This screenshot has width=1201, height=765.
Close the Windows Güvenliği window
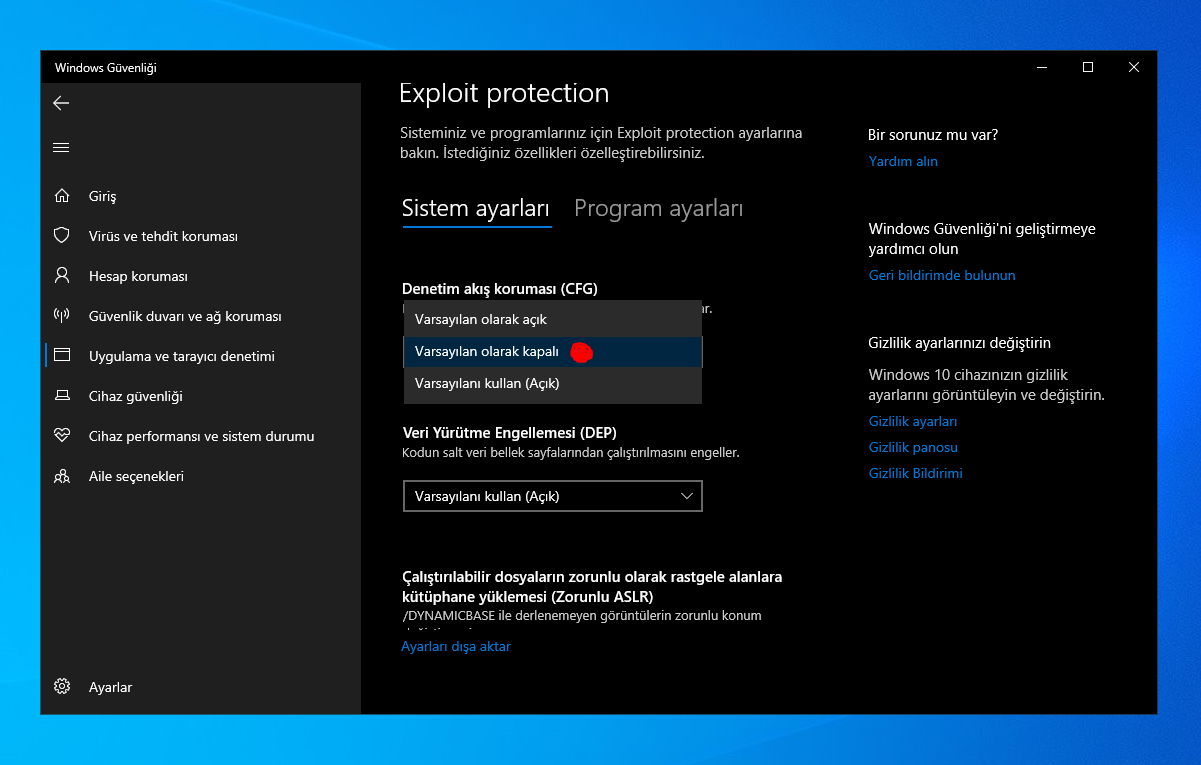point(1134,67)
